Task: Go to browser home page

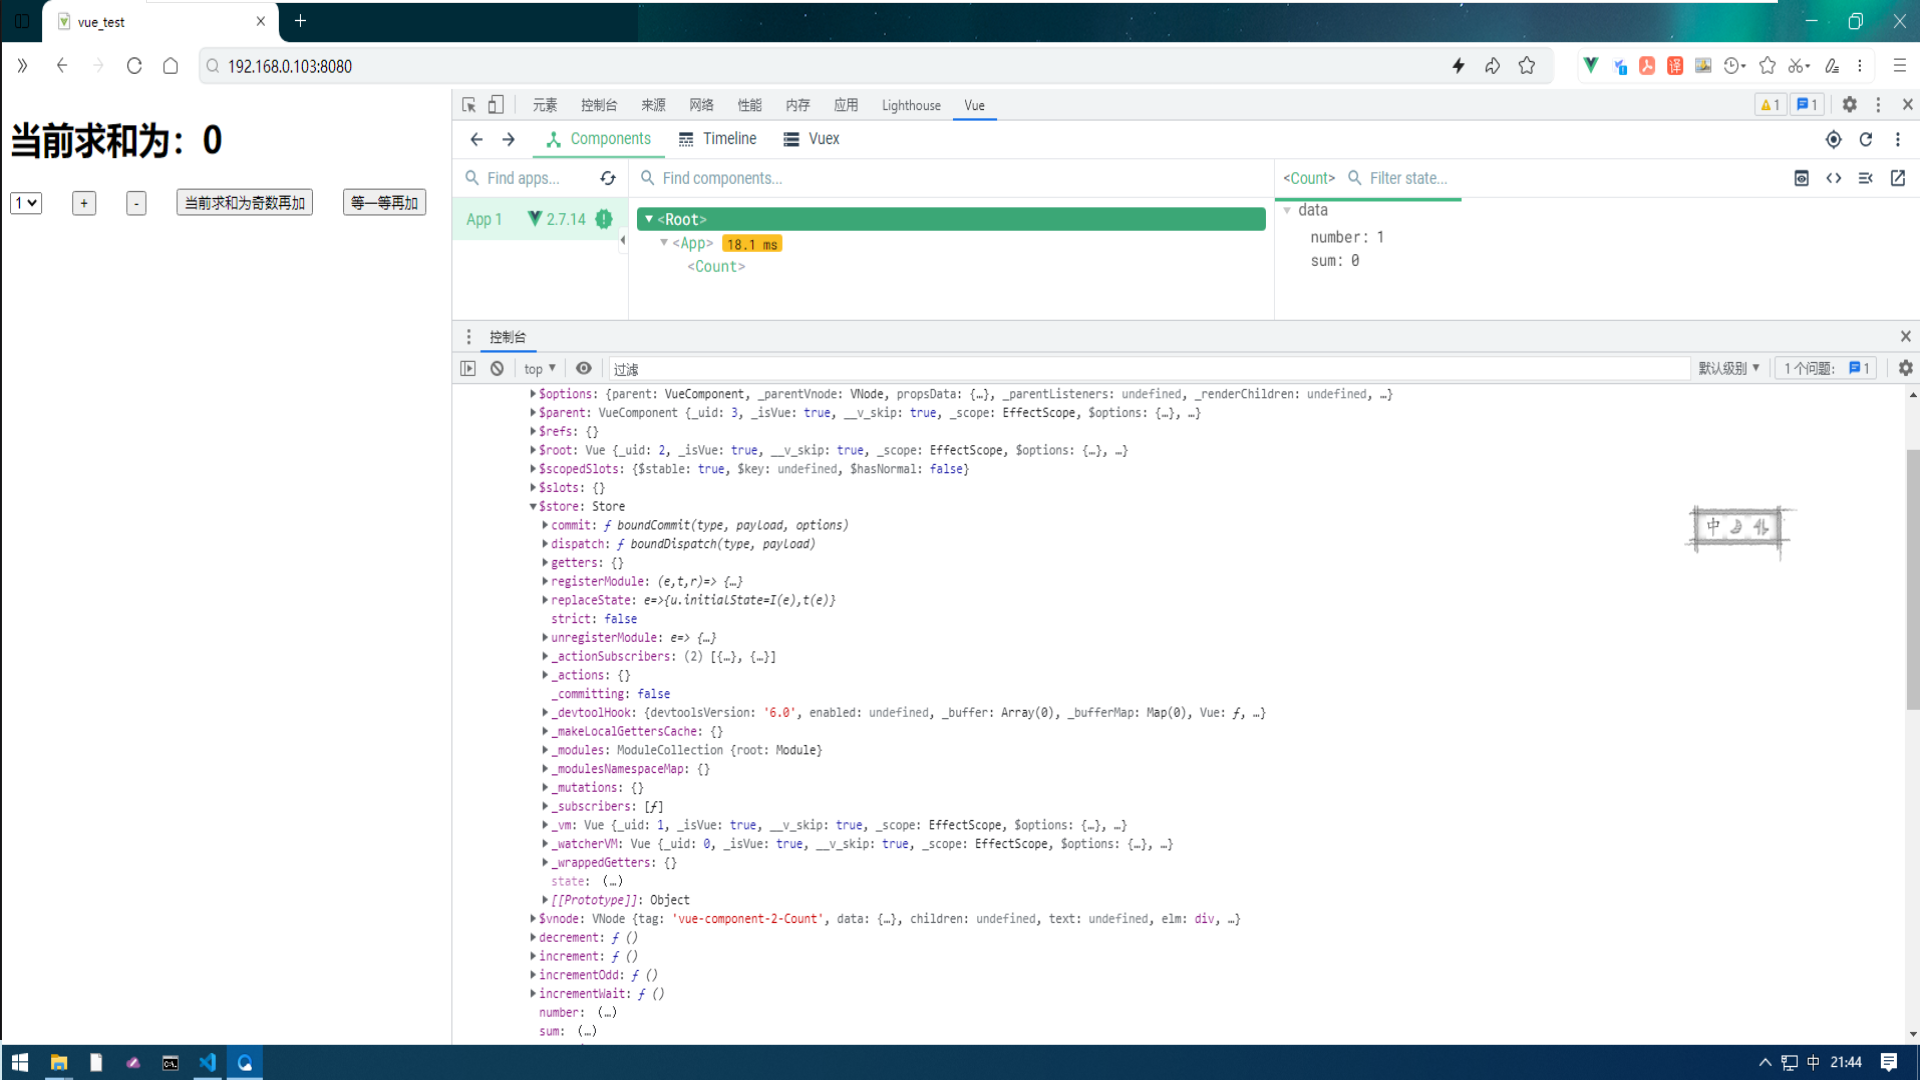Action: (x=170, y=66)
